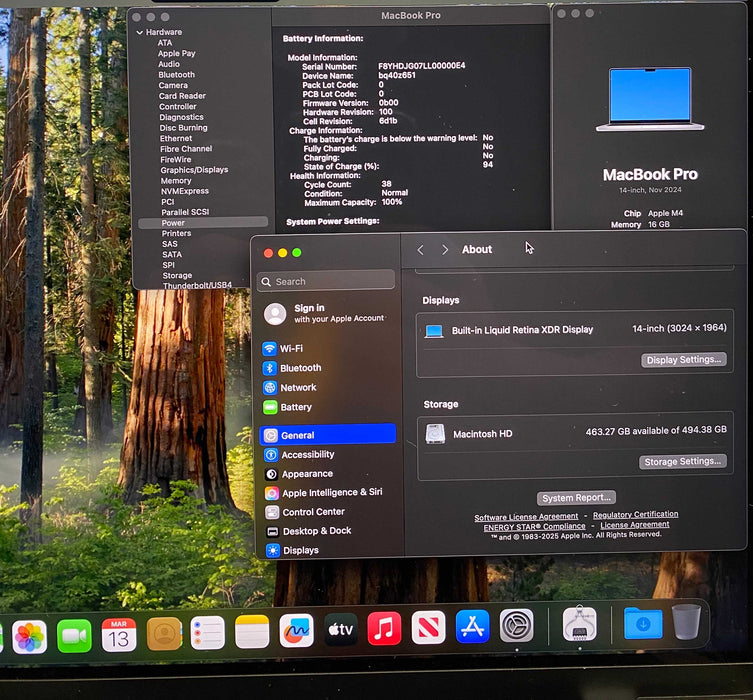This screenshot has height=700, width=753.
Task: Select NVMExpress in System Information sidebar
Action: click(x=185, y=191)
